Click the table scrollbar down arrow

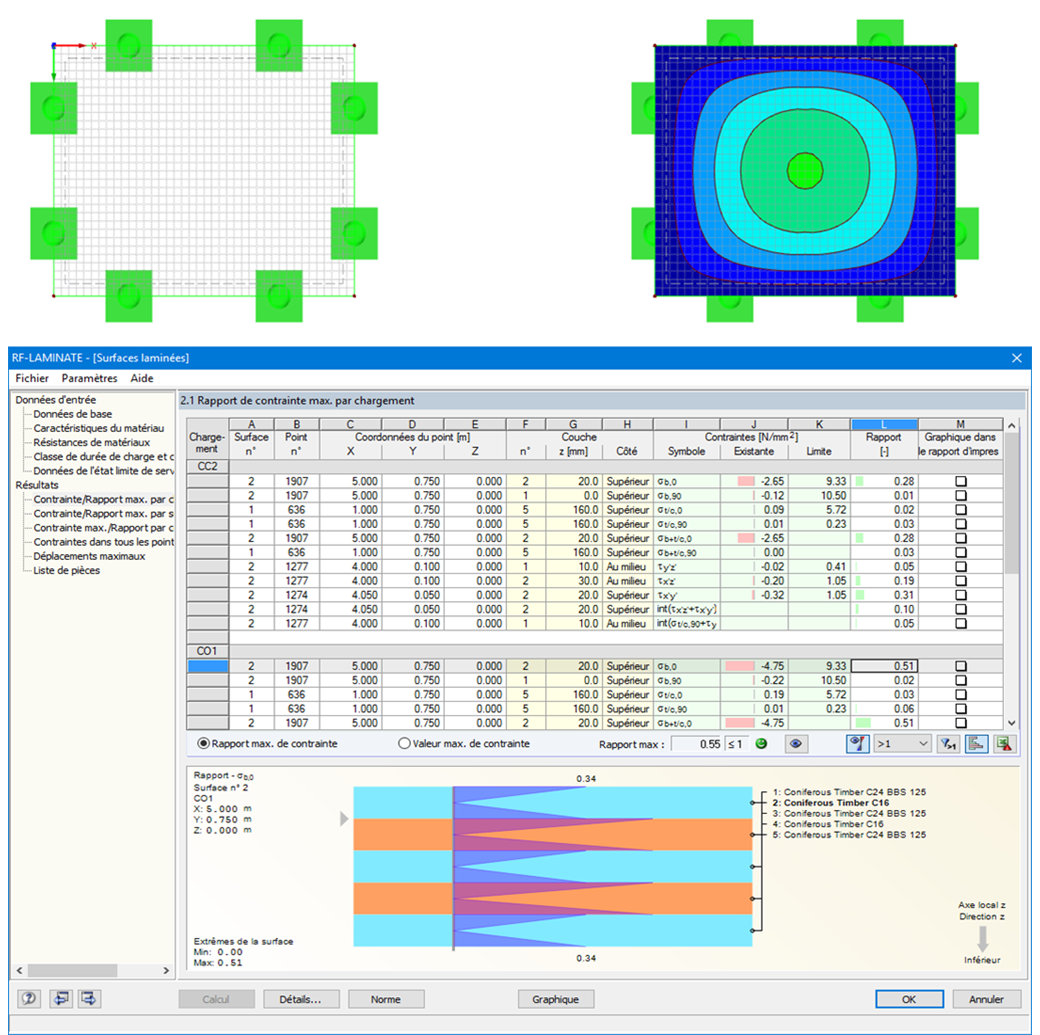click(x=1011, y=723)
